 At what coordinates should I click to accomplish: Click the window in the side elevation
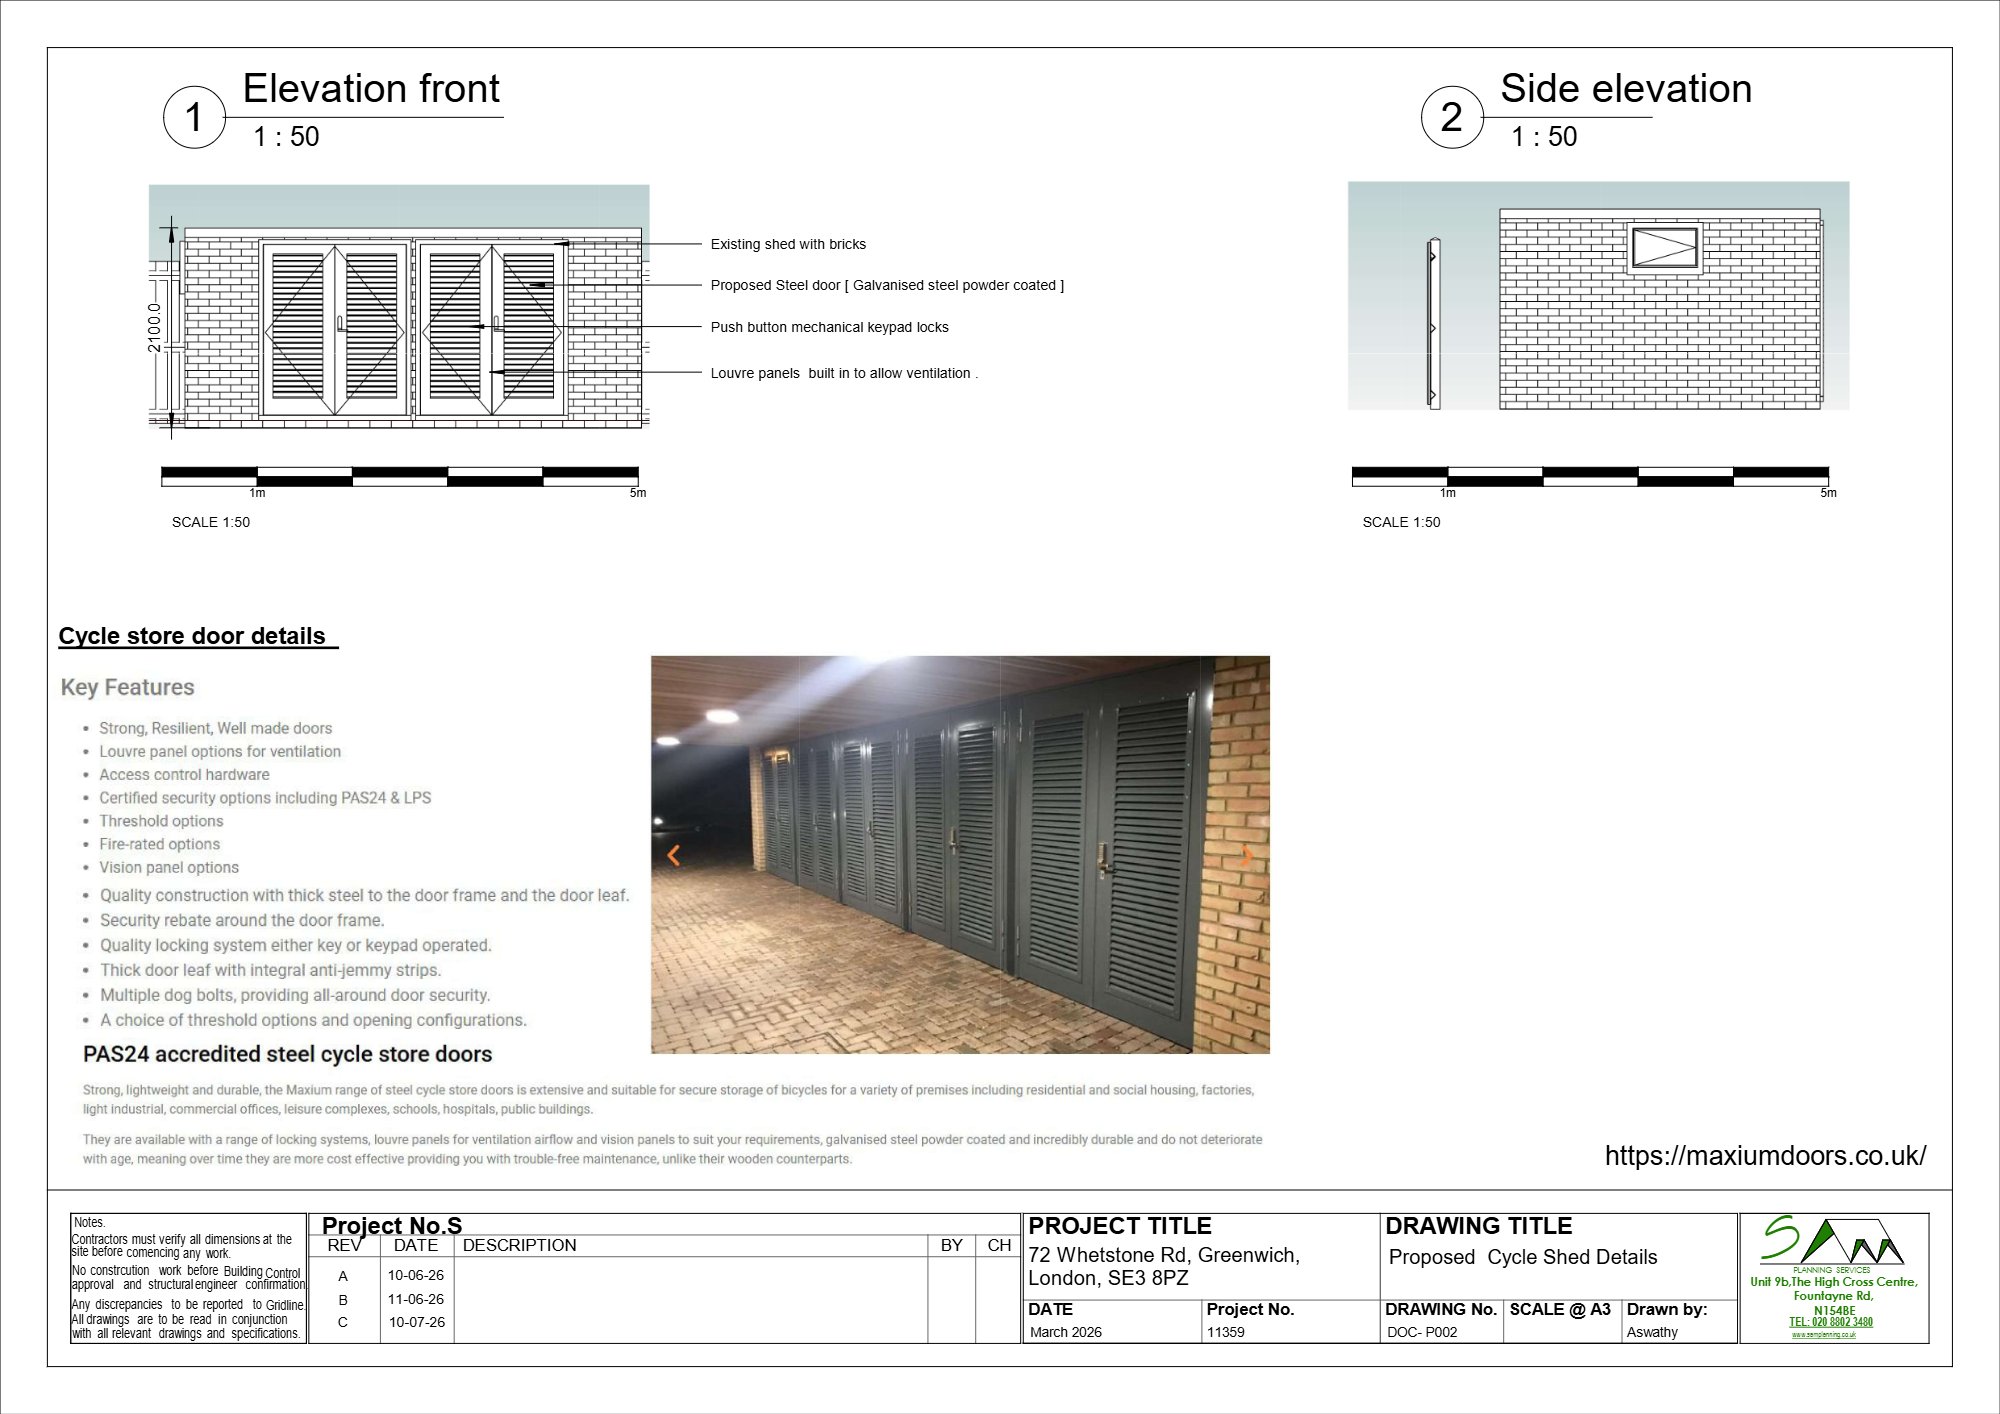pos(1665,248)
